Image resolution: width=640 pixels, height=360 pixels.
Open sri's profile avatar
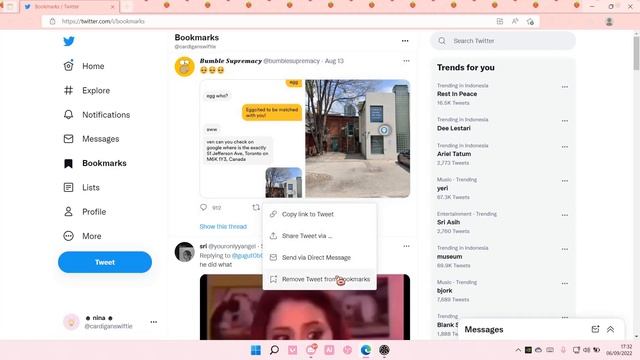pyautogui.click(x=184, y=252)
